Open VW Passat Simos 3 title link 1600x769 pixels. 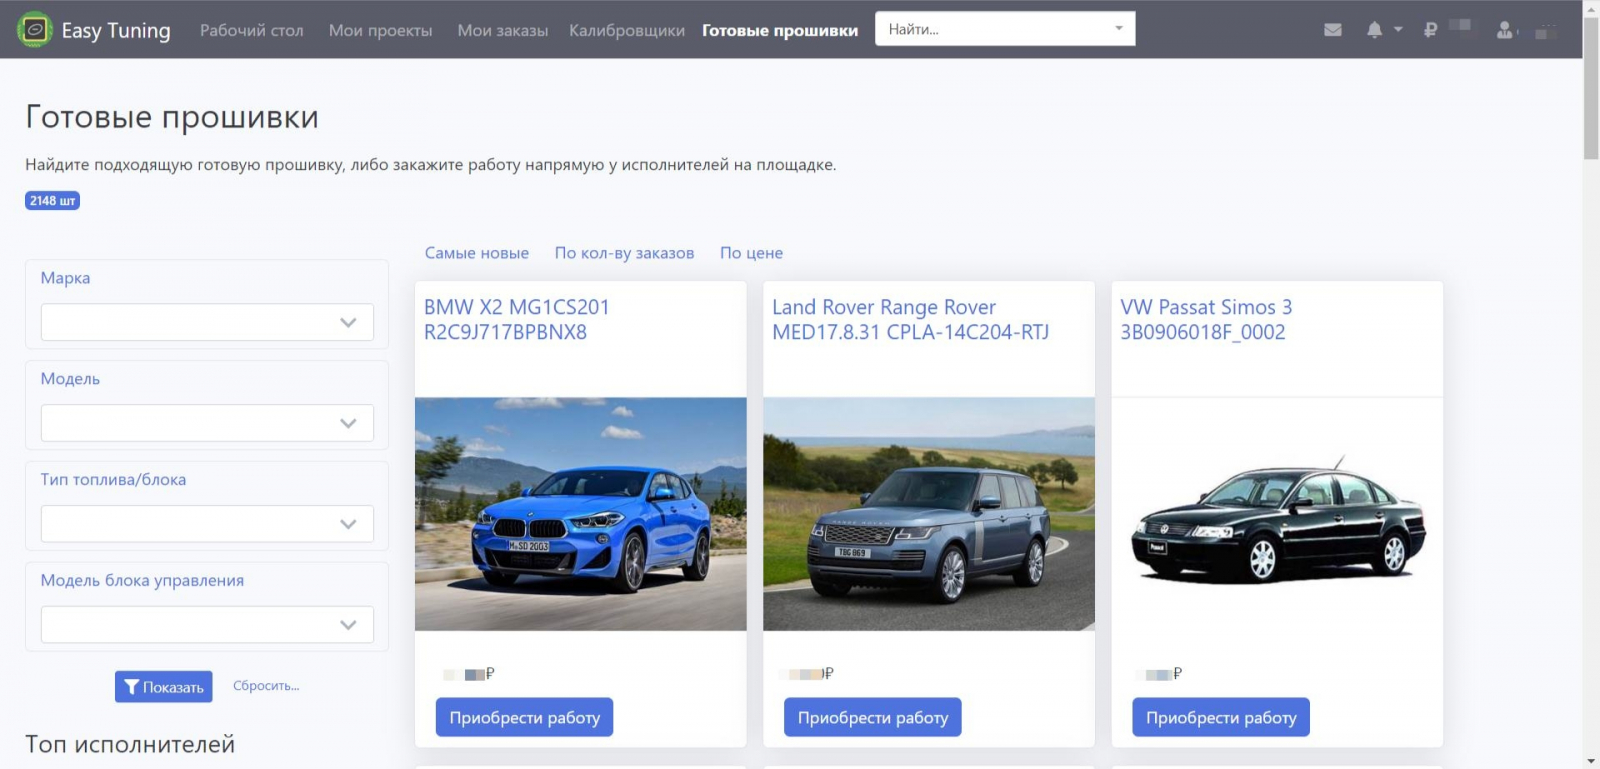tap(1207, 320)
